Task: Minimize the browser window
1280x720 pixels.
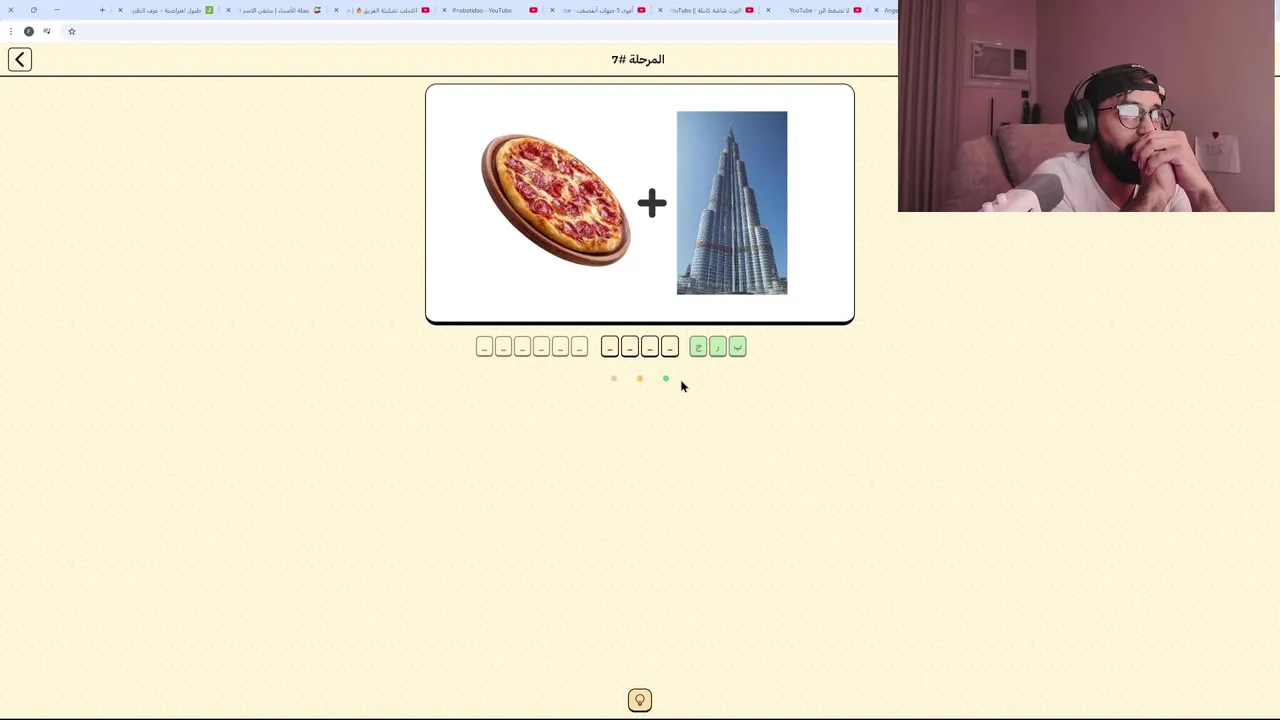Action: [56, 10]
